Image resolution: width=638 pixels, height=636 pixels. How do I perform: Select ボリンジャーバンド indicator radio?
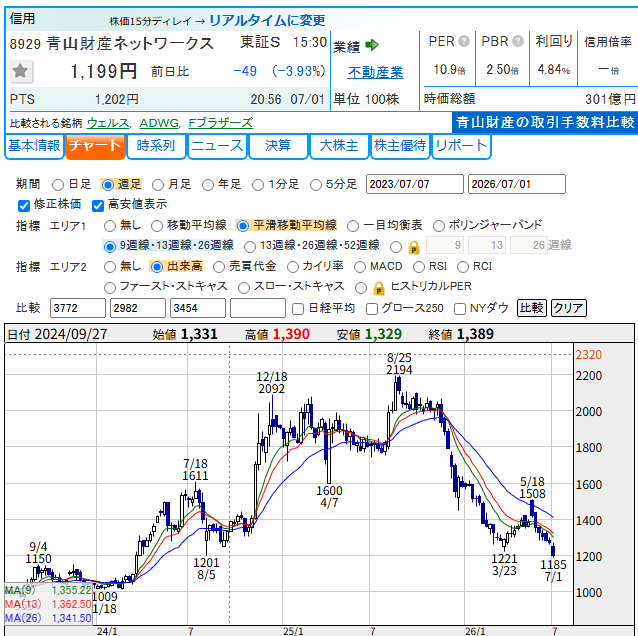(439, 226)
